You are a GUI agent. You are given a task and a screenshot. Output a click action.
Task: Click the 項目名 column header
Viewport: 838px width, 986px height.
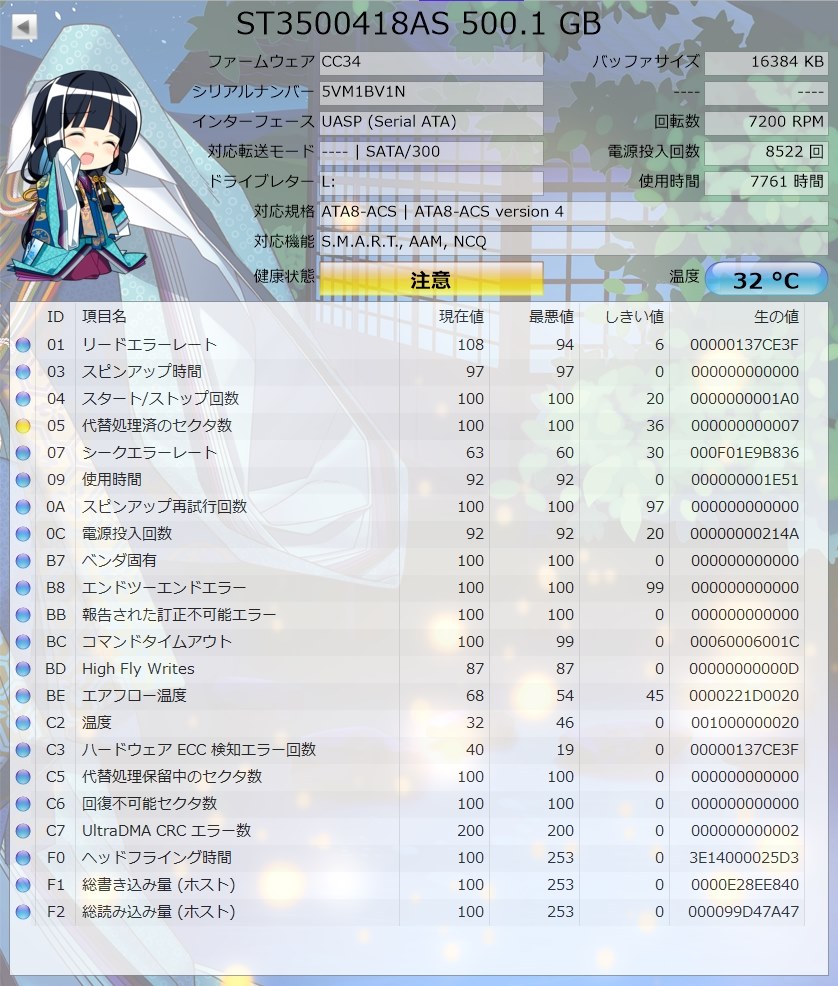(104, 317)
